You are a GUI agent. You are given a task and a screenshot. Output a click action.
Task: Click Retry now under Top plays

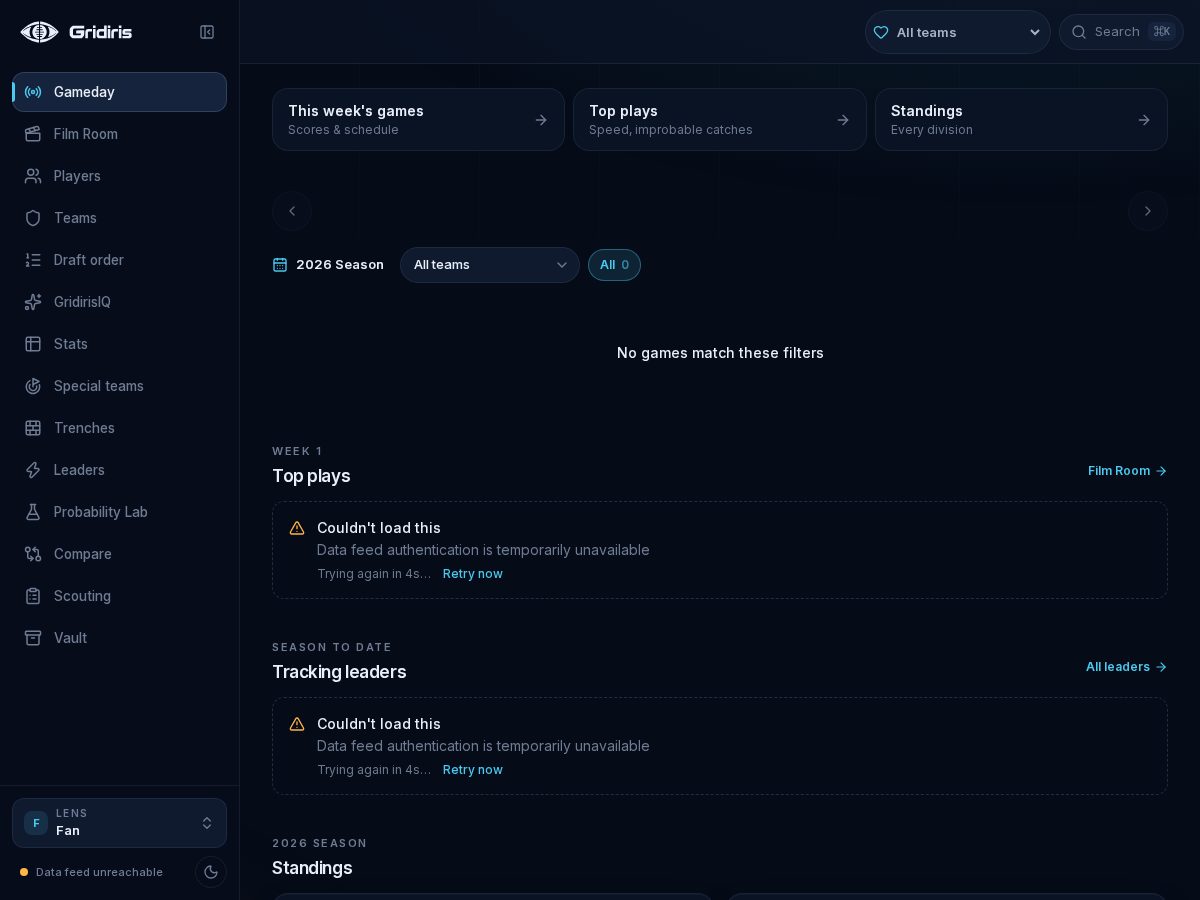coord(473,574)
